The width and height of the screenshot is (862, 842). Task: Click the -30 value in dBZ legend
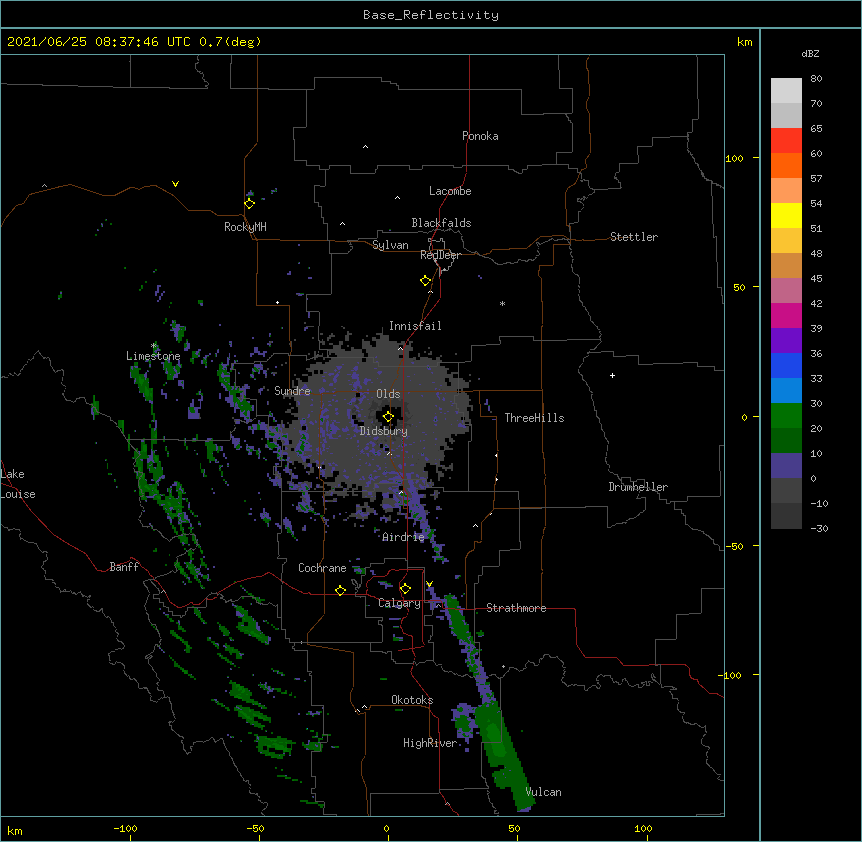[819, 528]
